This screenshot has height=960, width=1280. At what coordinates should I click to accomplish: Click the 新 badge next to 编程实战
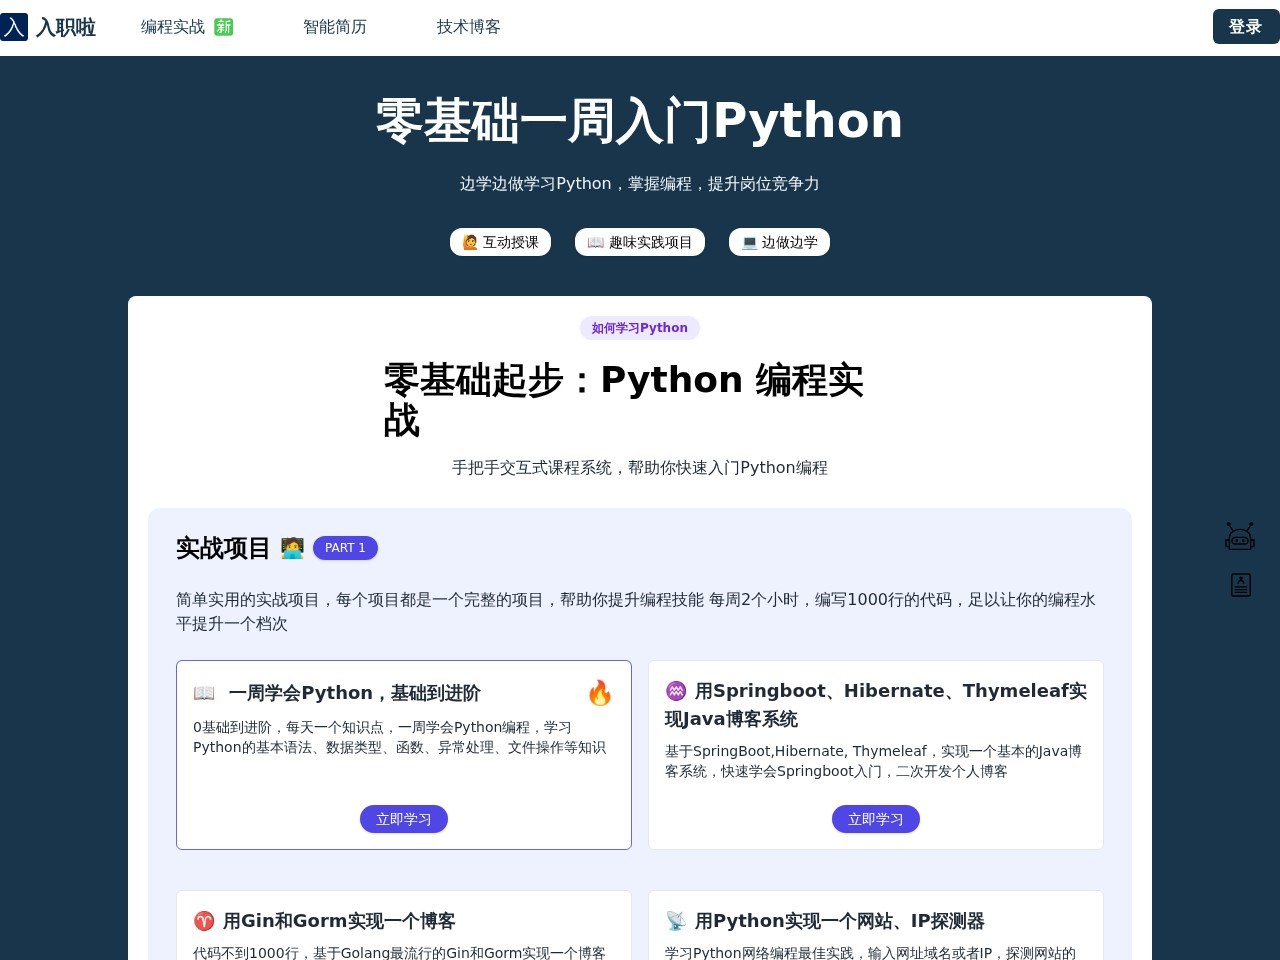click(223, 27)
